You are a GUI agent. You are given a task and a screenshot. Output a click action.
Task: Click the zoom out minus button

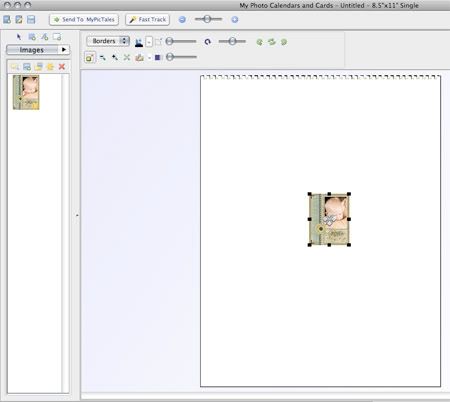[x=182, y=20]
